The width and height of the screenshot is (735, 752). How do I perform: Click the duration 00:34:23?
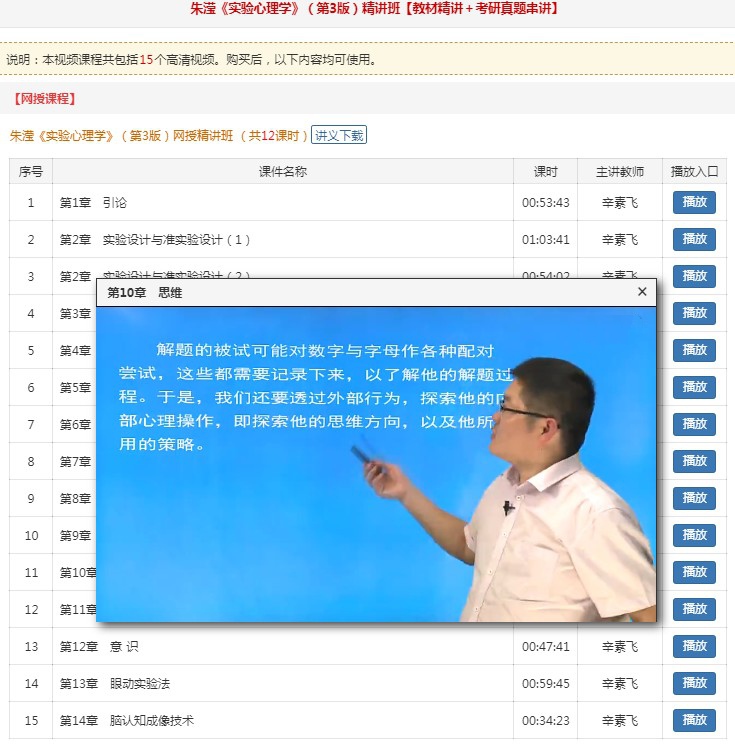click(x=546, y=720)
